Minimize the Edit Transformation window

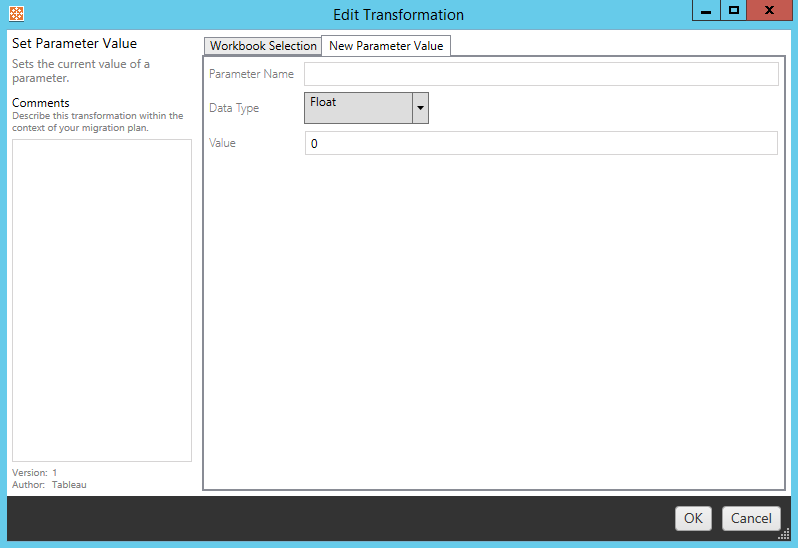pos(707,11)
